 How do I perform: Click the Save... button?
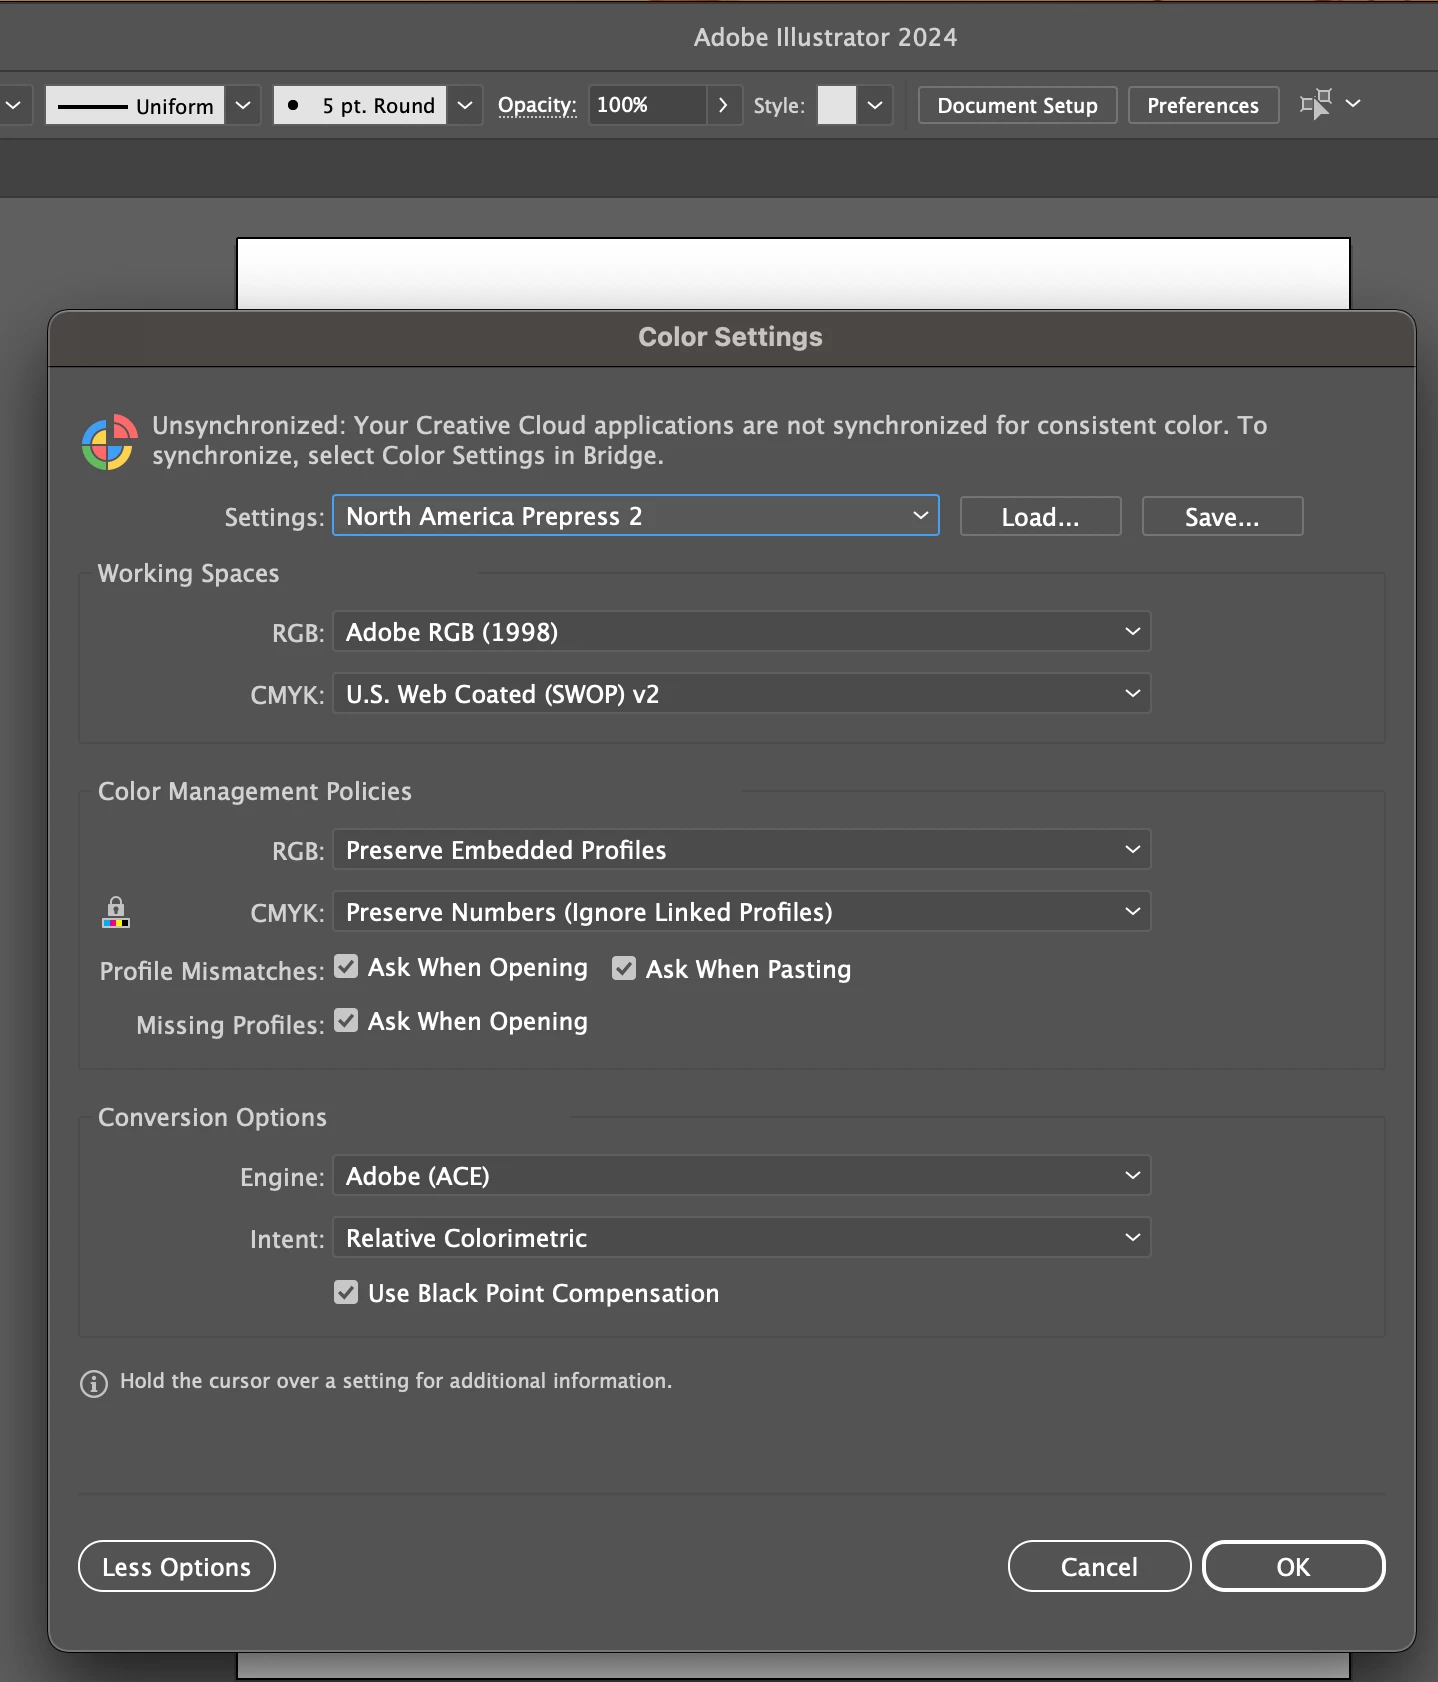(1223, 516)
